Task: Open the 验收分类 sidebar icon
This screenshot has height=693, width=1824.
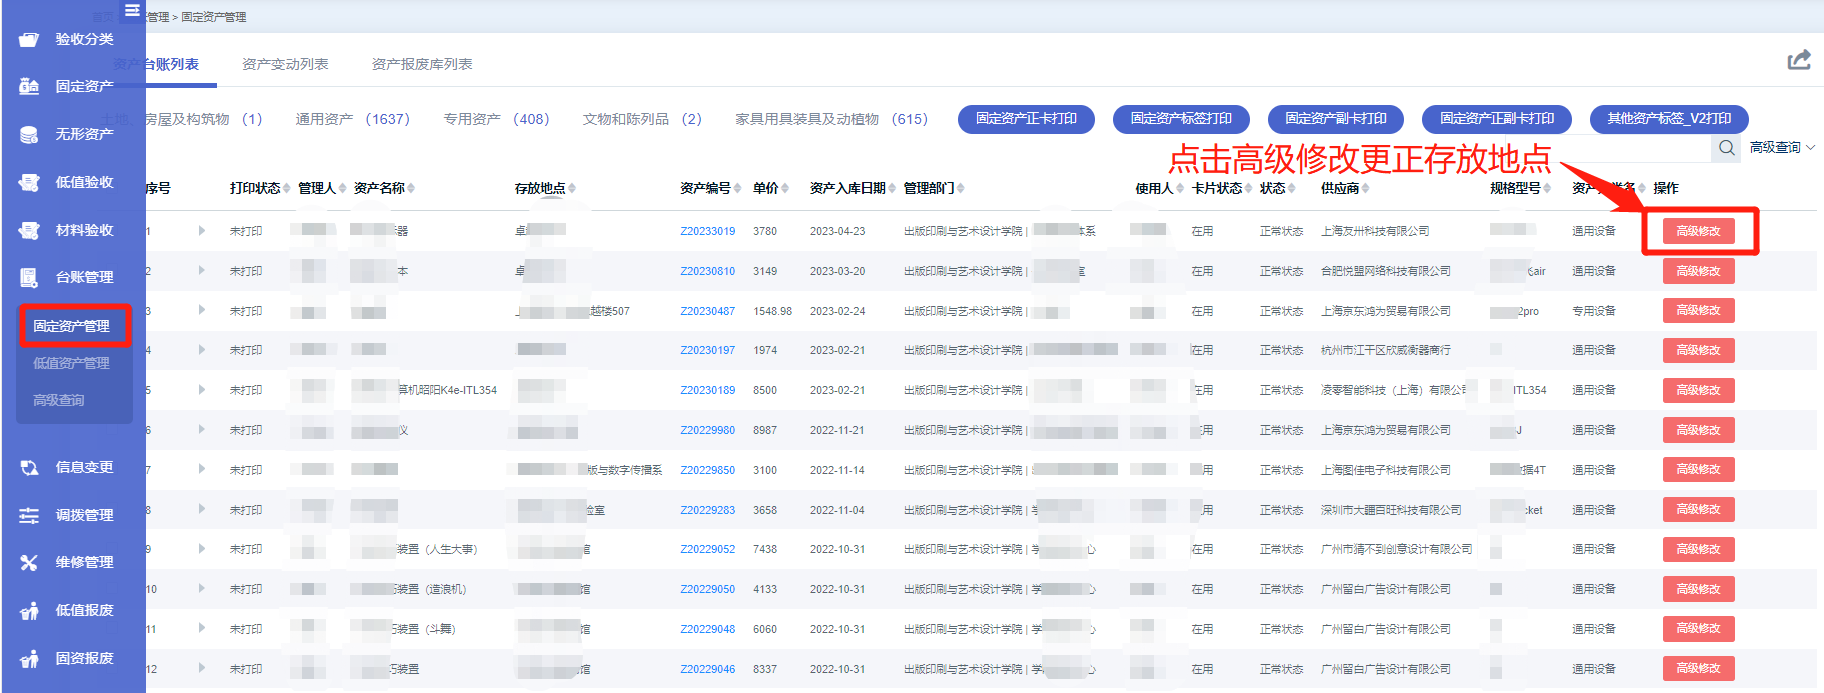Action: (x=29, y=39)
